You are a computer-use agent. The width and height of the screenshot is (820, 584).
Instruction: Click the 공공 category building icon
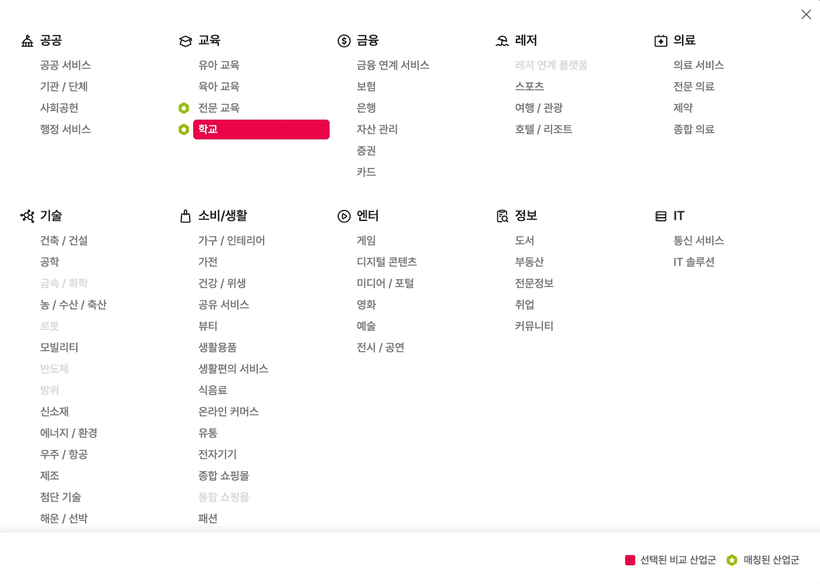point(27,41)
